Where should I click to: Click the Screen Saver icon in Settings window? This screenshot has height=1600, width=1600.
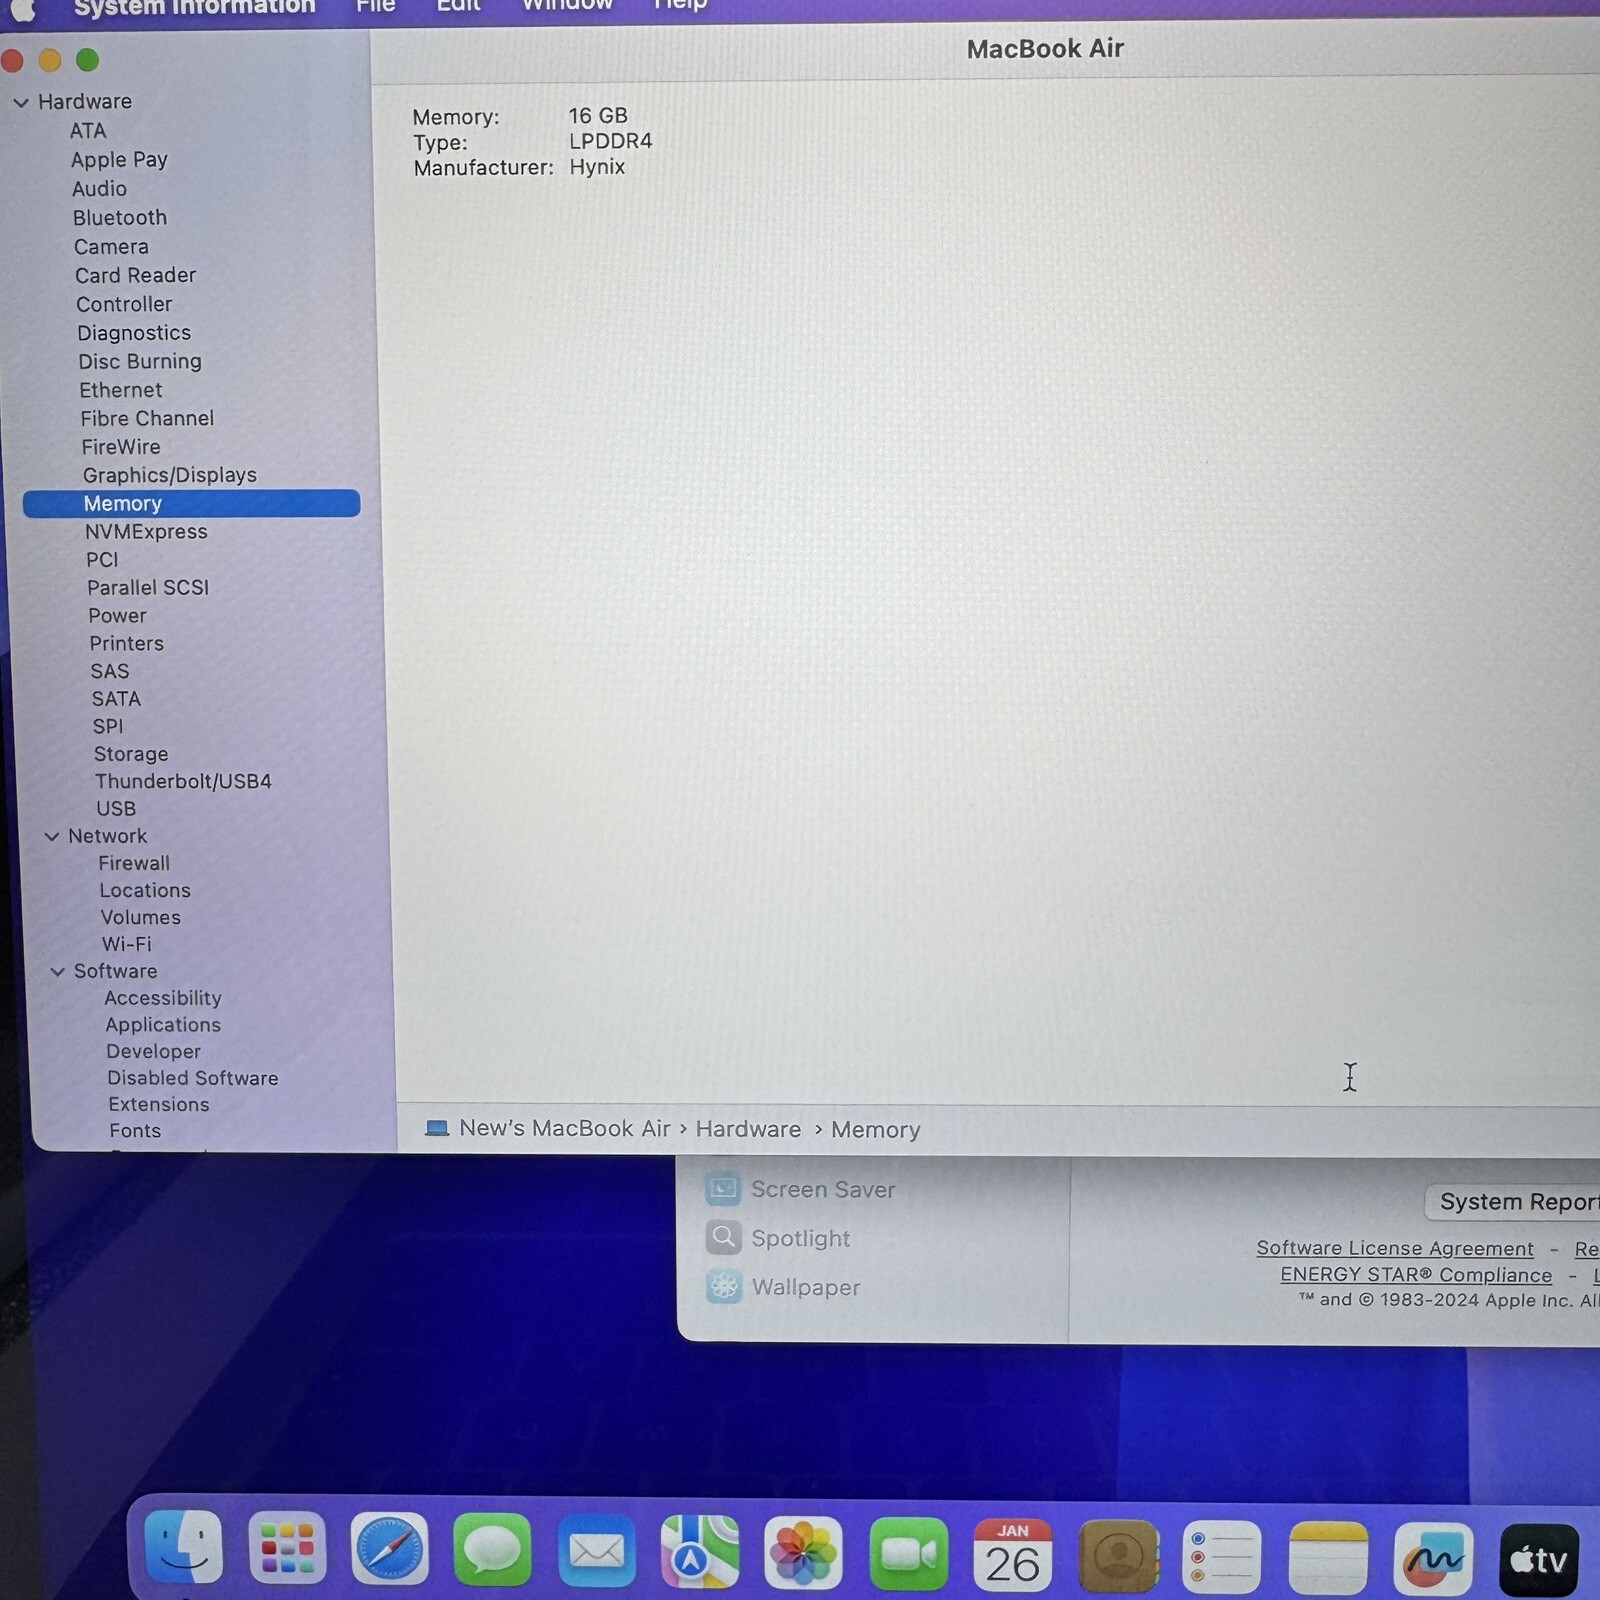click(x=723, y=1188)
